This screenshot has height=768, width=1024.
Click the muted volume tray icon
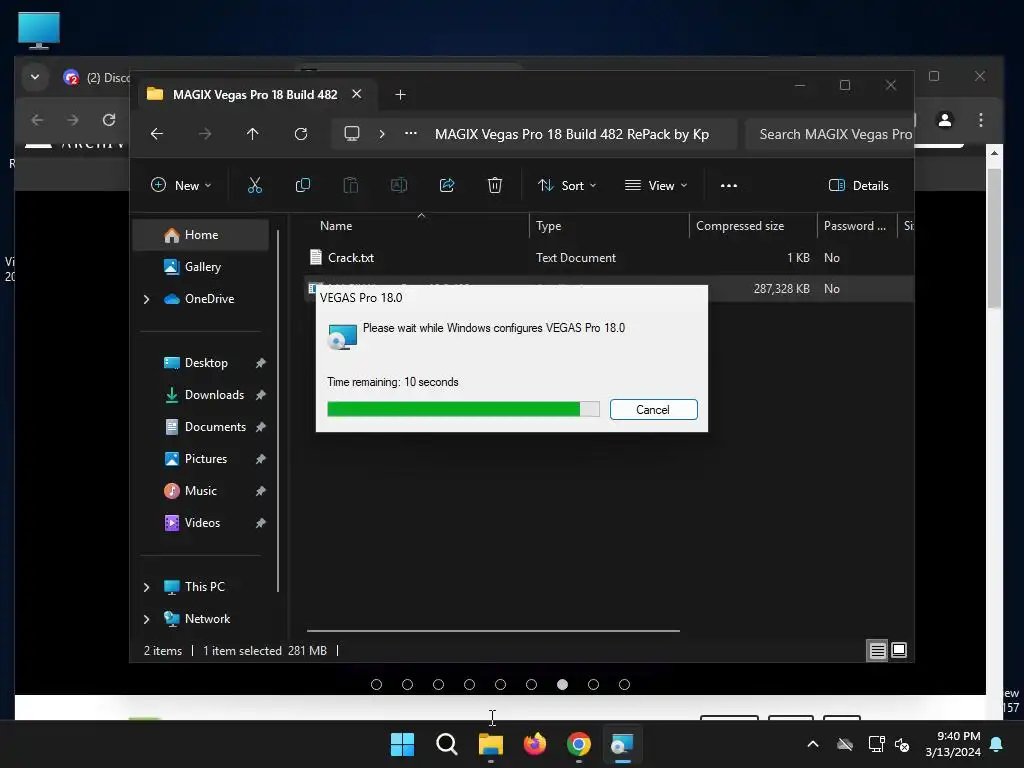pos(902,744)
